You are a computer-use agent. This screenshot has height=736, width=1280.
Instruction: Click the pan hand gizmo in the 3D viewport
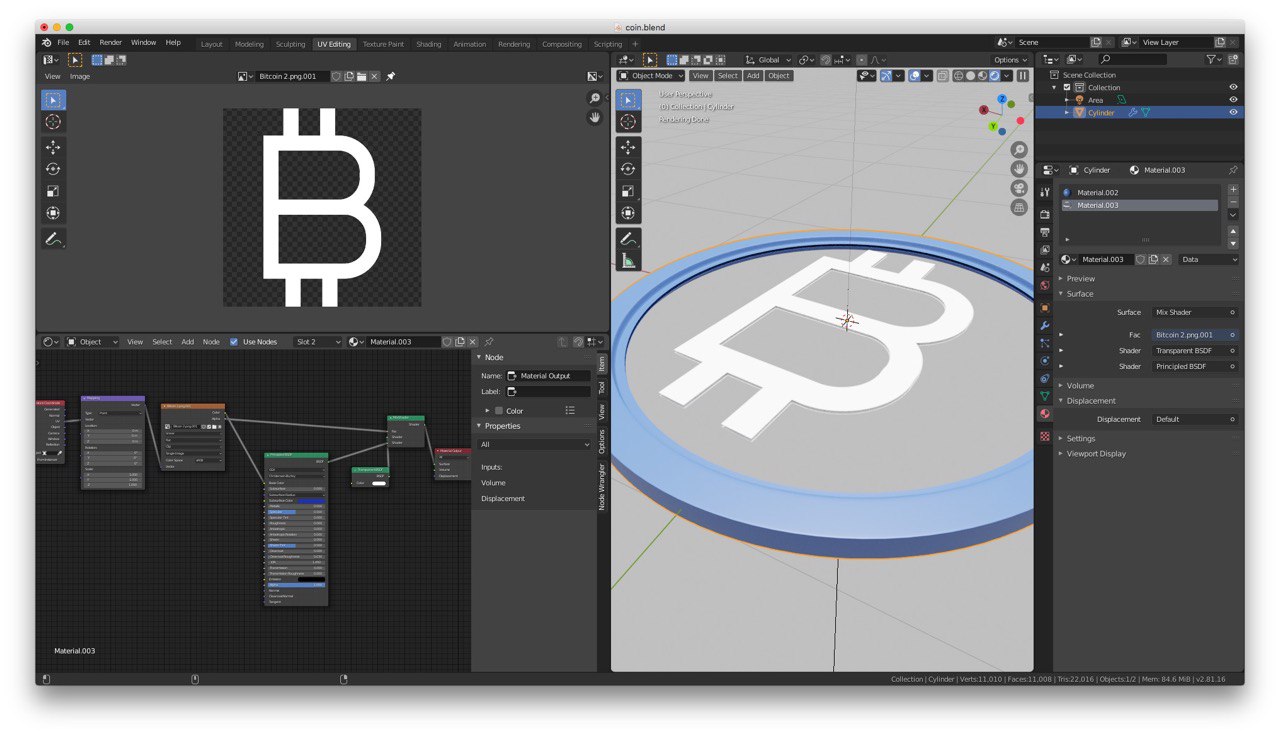1019,168
